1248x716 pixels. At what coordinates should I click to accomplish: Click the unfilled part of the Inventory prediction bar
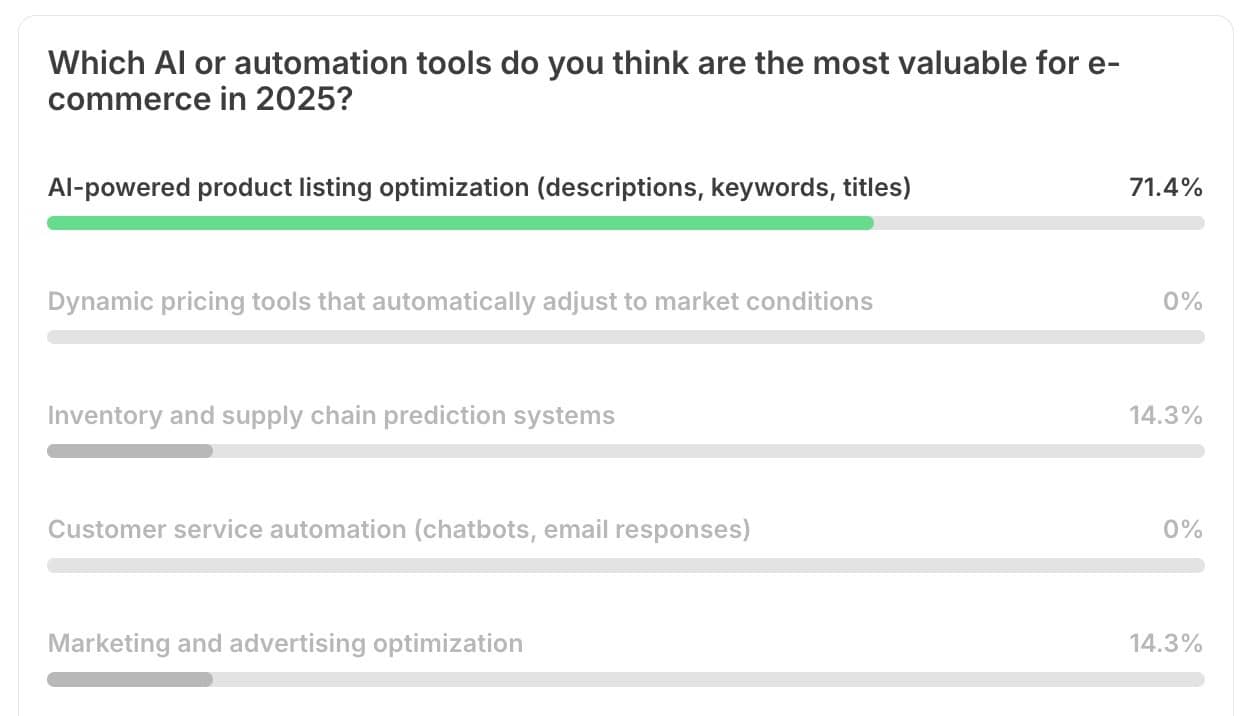coord(709,451)
